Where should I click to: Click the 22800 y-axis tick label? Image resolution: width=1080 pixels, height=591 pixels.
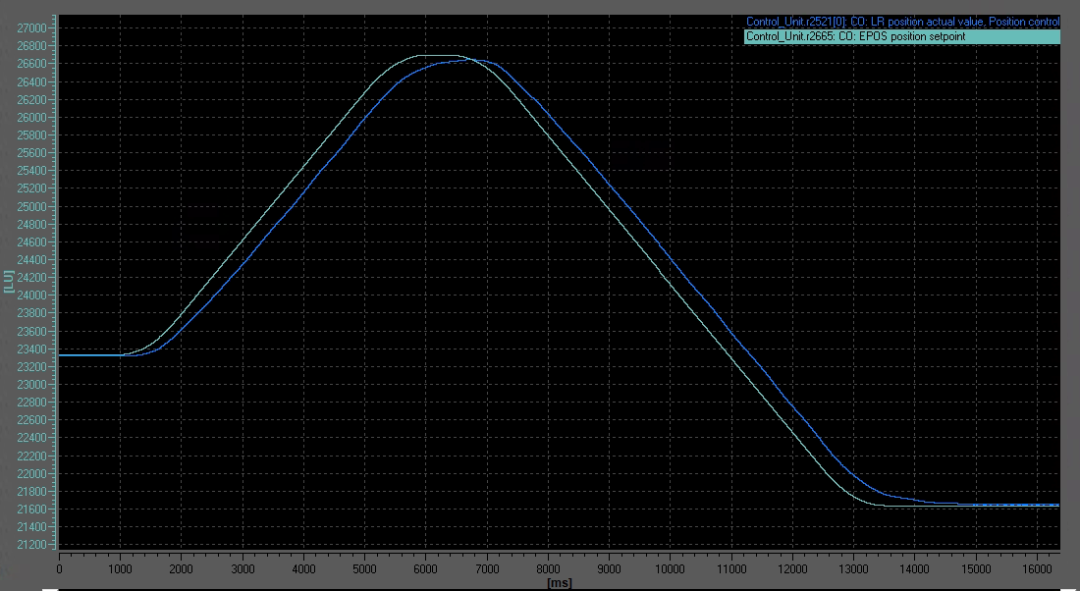33,402
